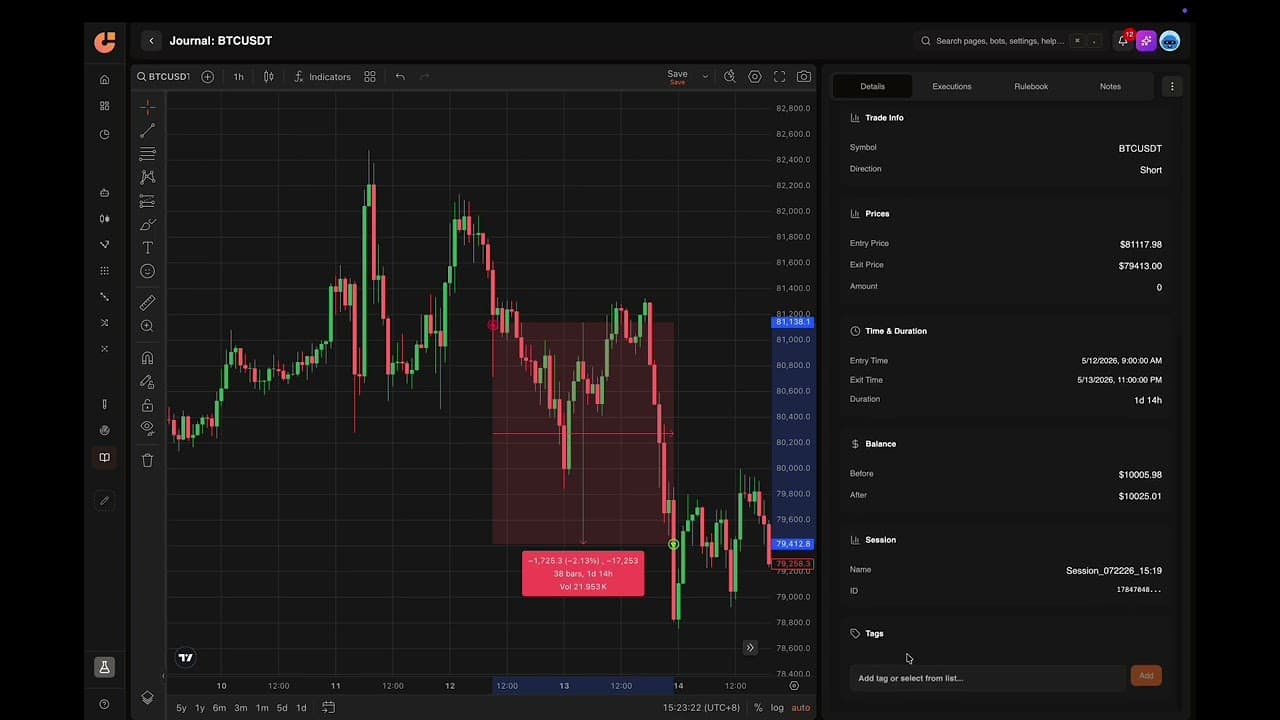Open indicator templates grid icon
The width and height of the screenshot is (1280, 720).
(370, 76)
